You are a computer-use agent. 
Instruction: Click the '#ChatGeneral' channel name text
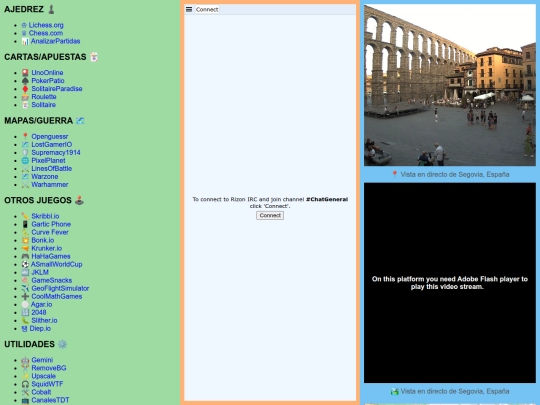pos(327,199)
